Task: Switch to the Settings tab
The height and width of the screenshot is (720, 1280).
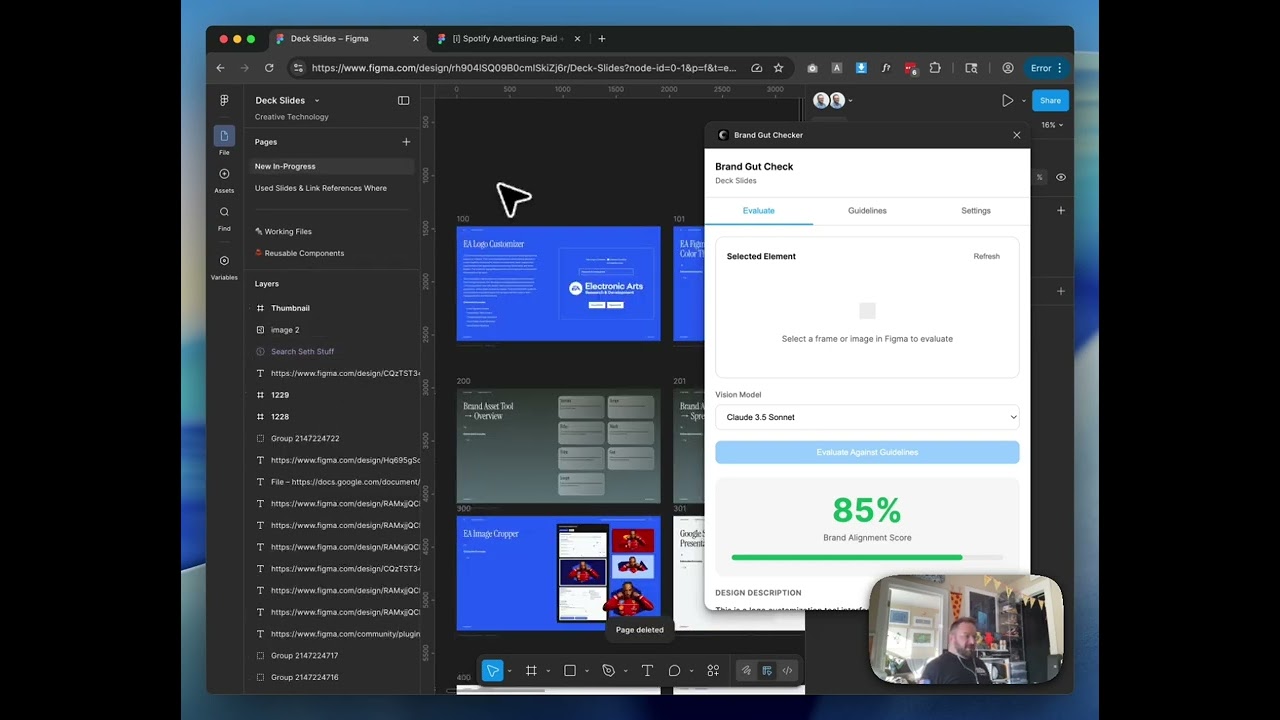Action: [x=976, y=211]
